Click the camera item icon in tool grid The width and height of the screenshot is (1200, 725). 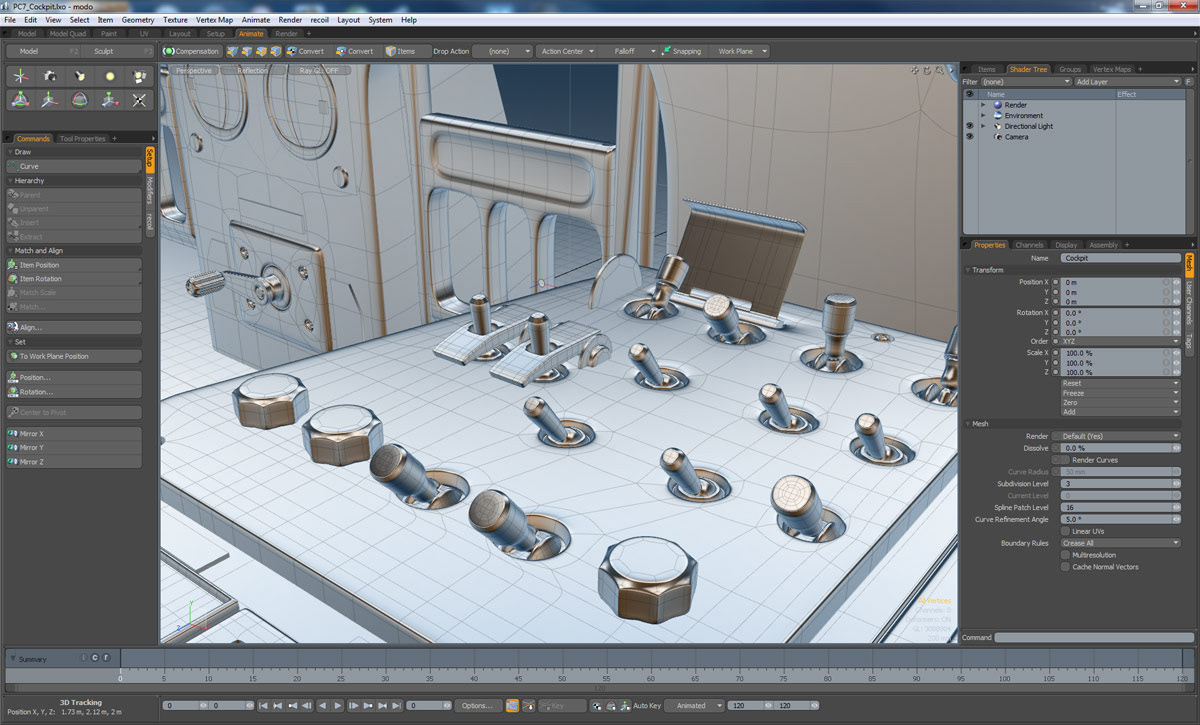[49, 76]
